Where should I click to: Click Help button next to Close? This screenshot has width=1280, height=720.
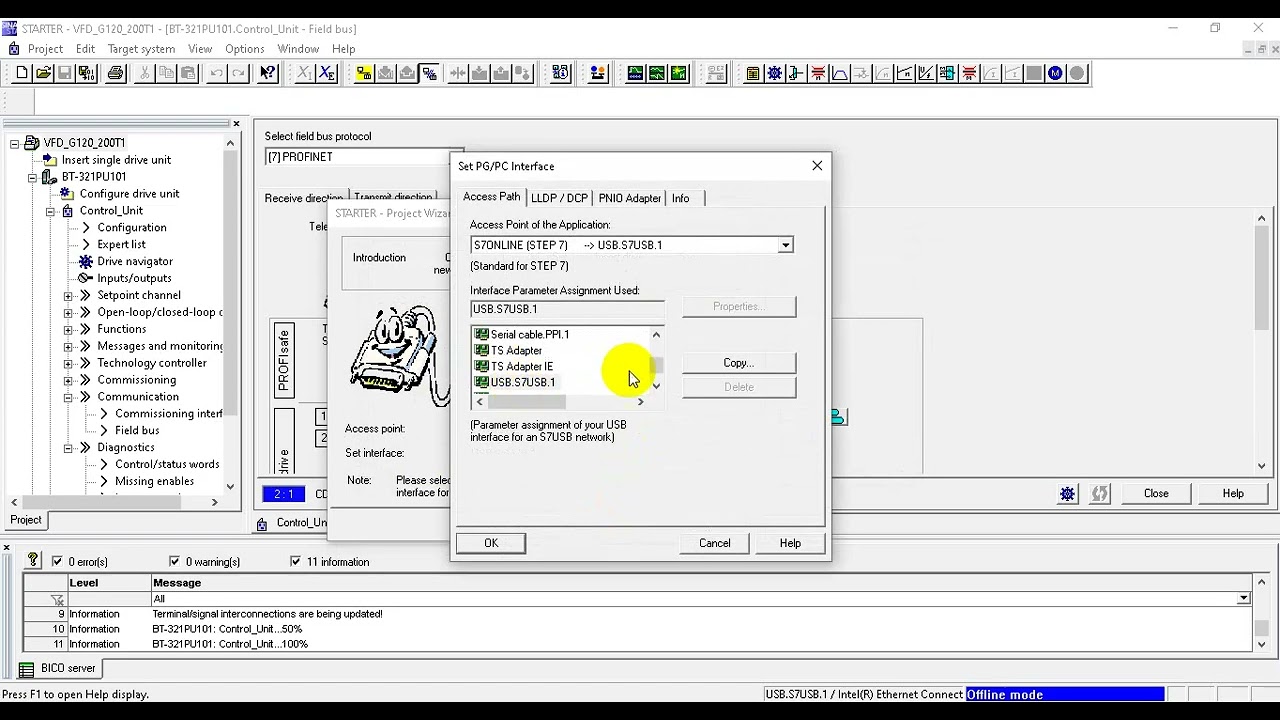1233,493
